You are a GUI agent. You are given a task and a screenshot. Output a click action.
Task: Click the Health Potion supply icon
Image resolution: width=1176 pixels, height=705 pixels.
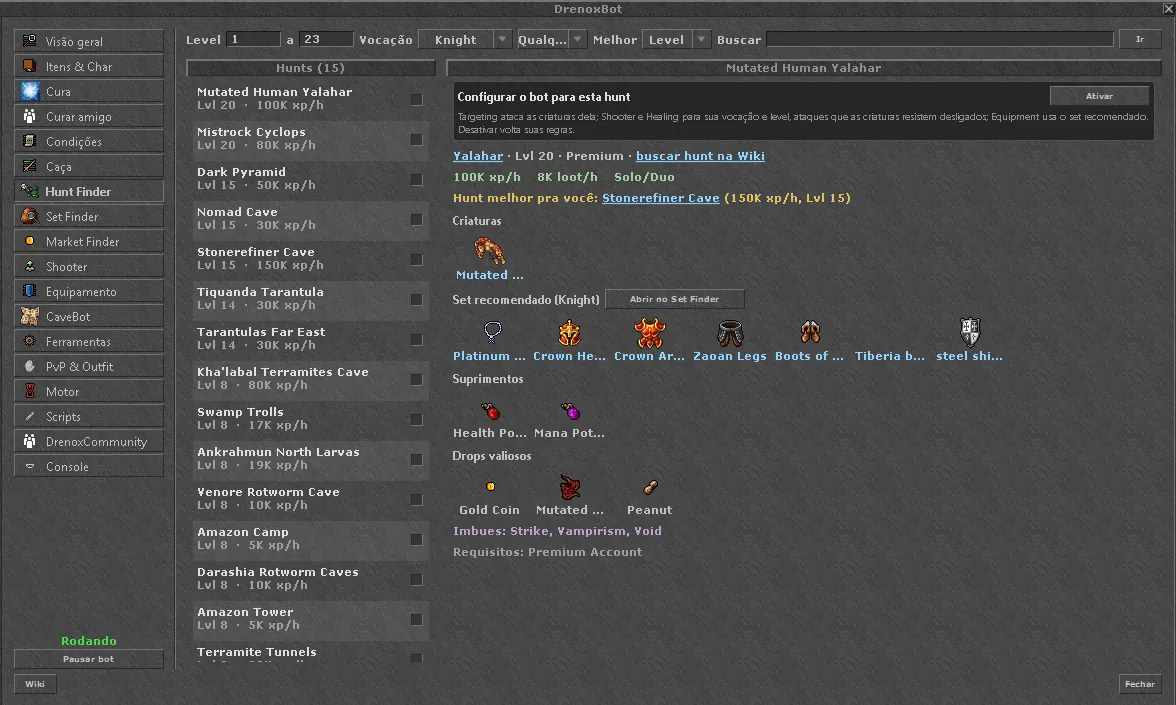(x=490, y=411)
